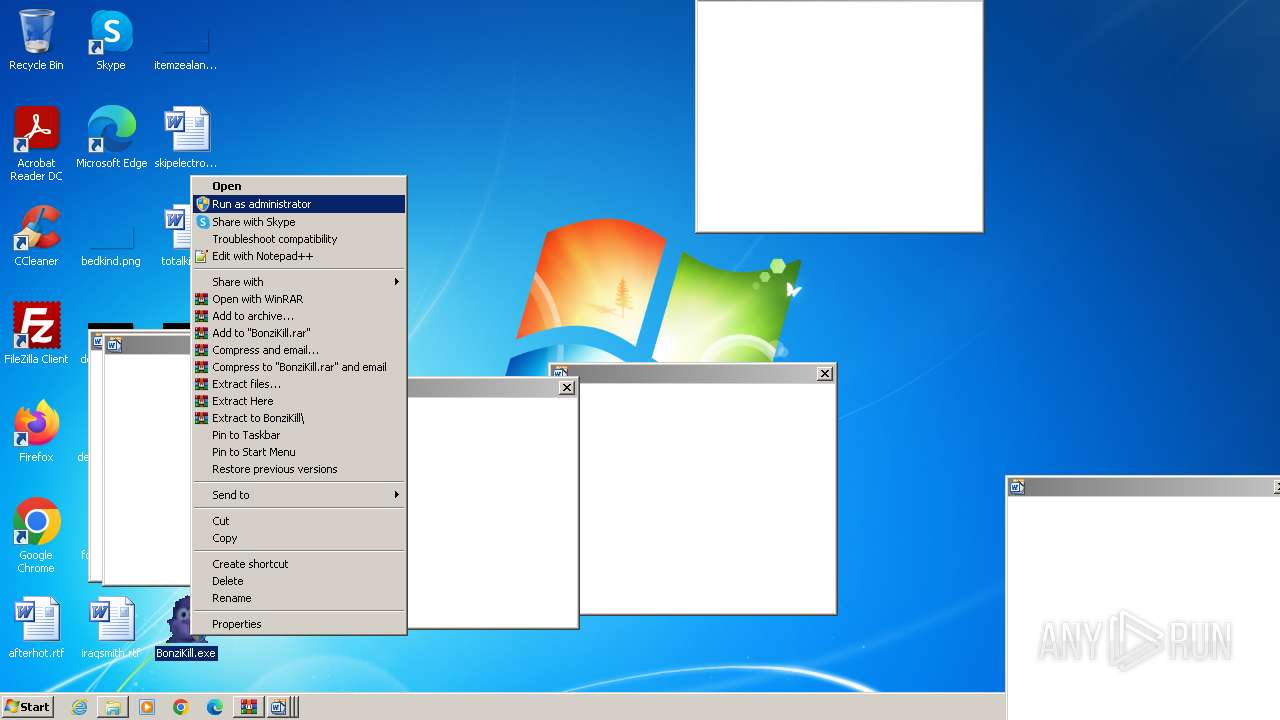Viewport: 1280px width, 720px height.
Task: Open Properties from context menu
Action: pos(299,624)
